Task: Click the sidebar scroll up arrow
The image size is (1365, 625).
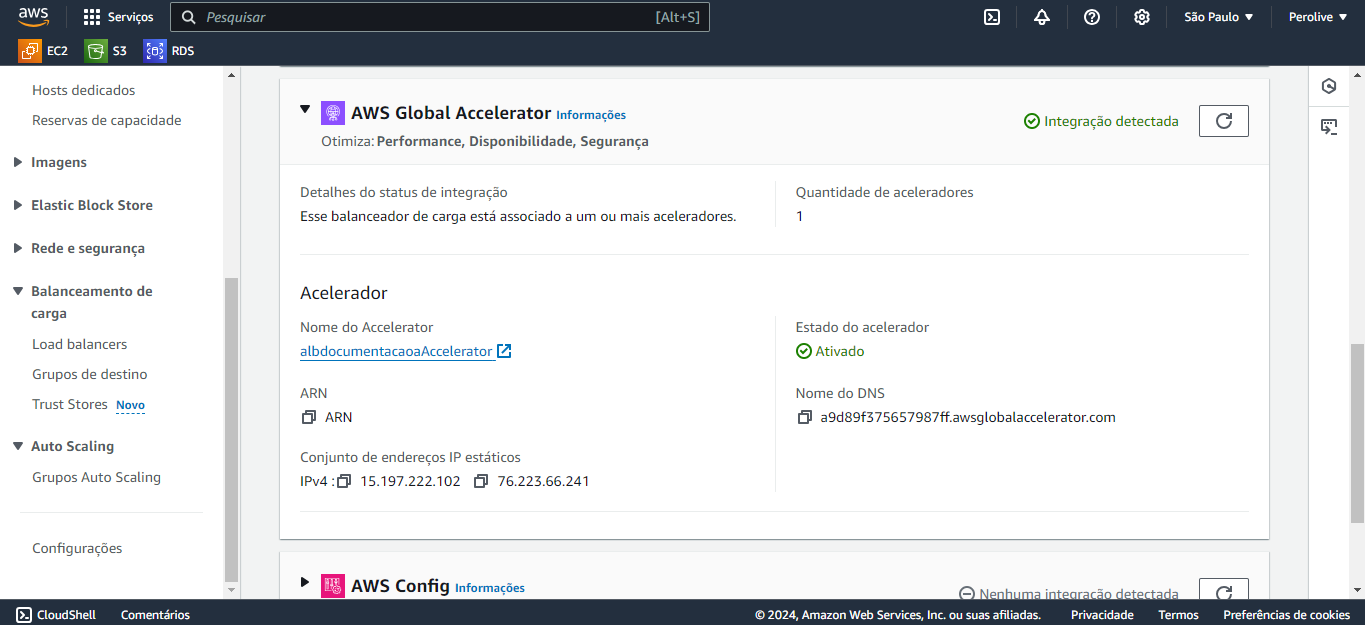Action: pos(232,75)
